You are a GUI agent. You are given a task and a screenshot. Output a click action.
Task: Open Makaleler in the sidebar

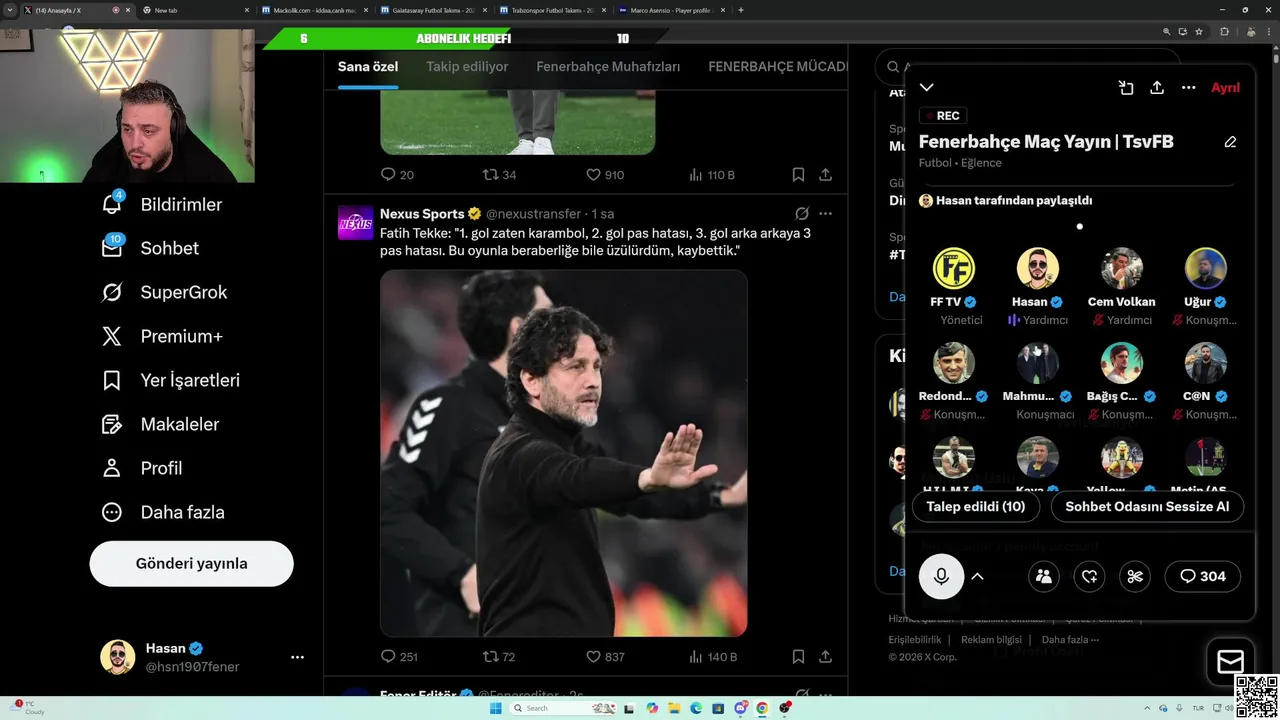pyautogui.click(x=160, y=424)
